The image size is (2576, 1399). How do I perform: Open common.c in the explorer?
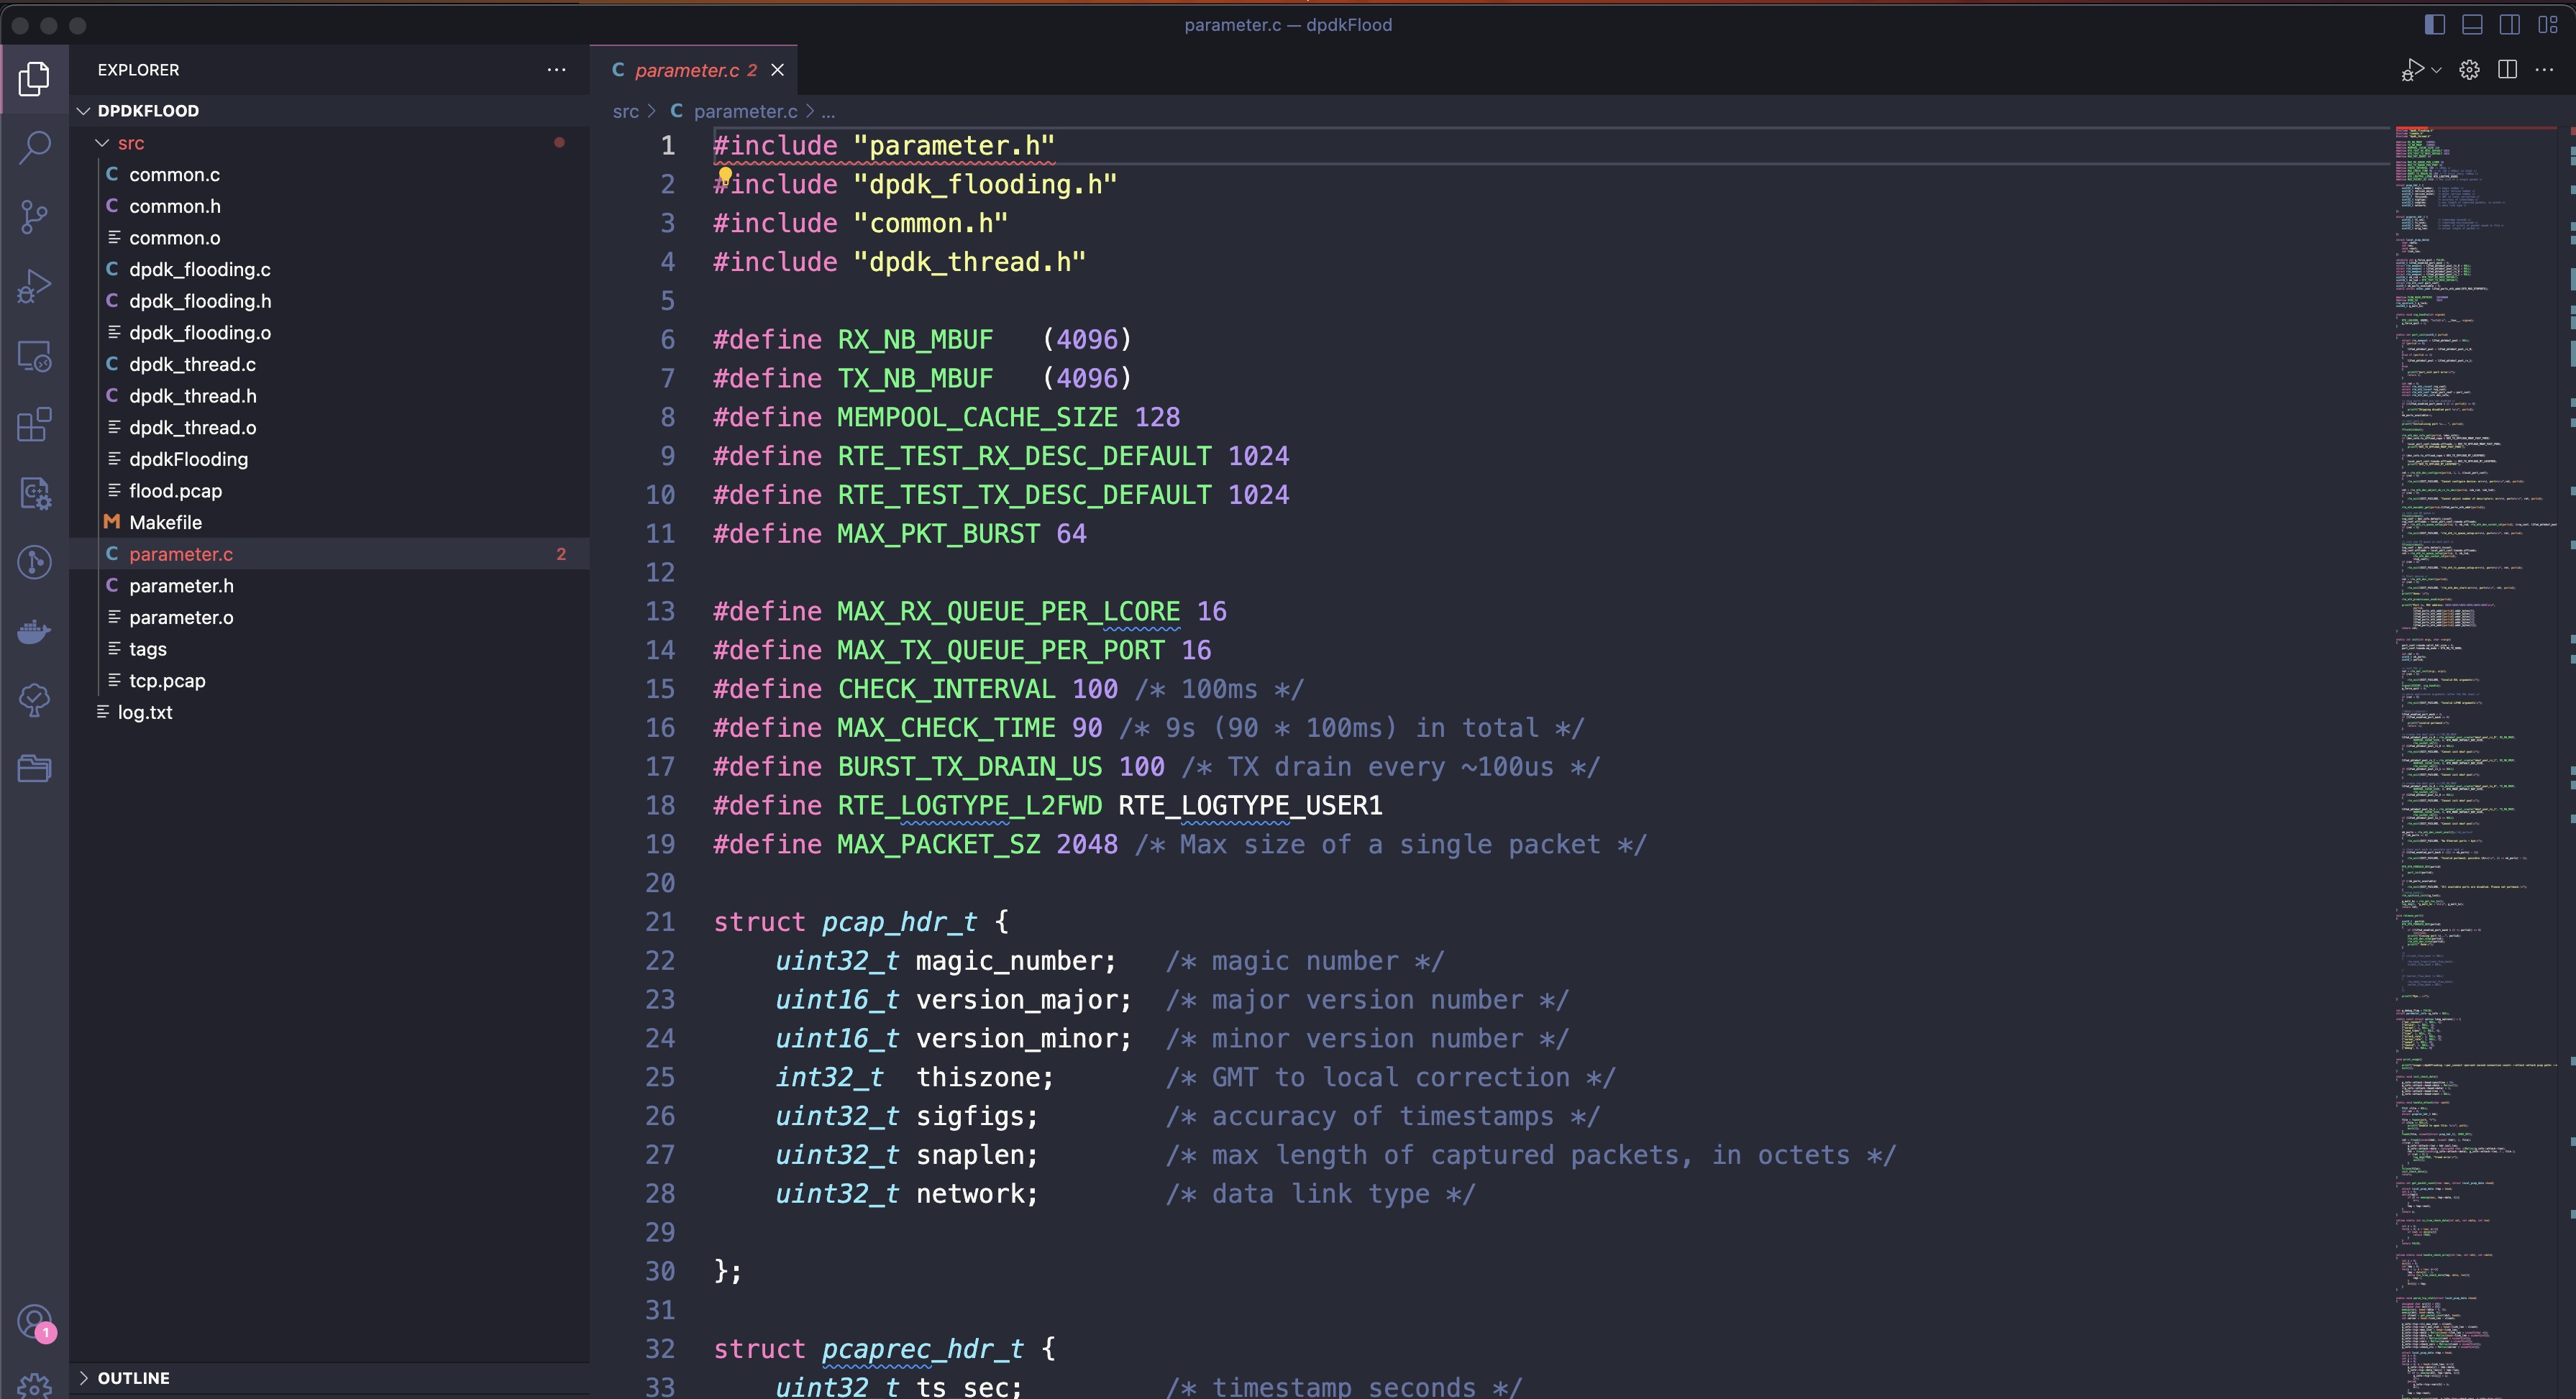coord(329,175)
